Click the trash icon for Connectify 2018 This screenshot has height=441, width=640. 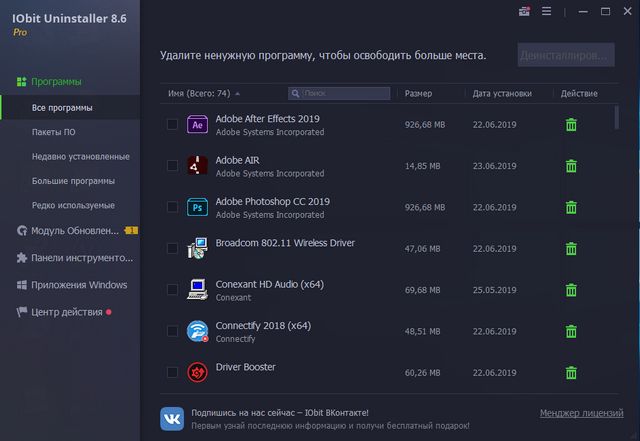click(571, 332)
